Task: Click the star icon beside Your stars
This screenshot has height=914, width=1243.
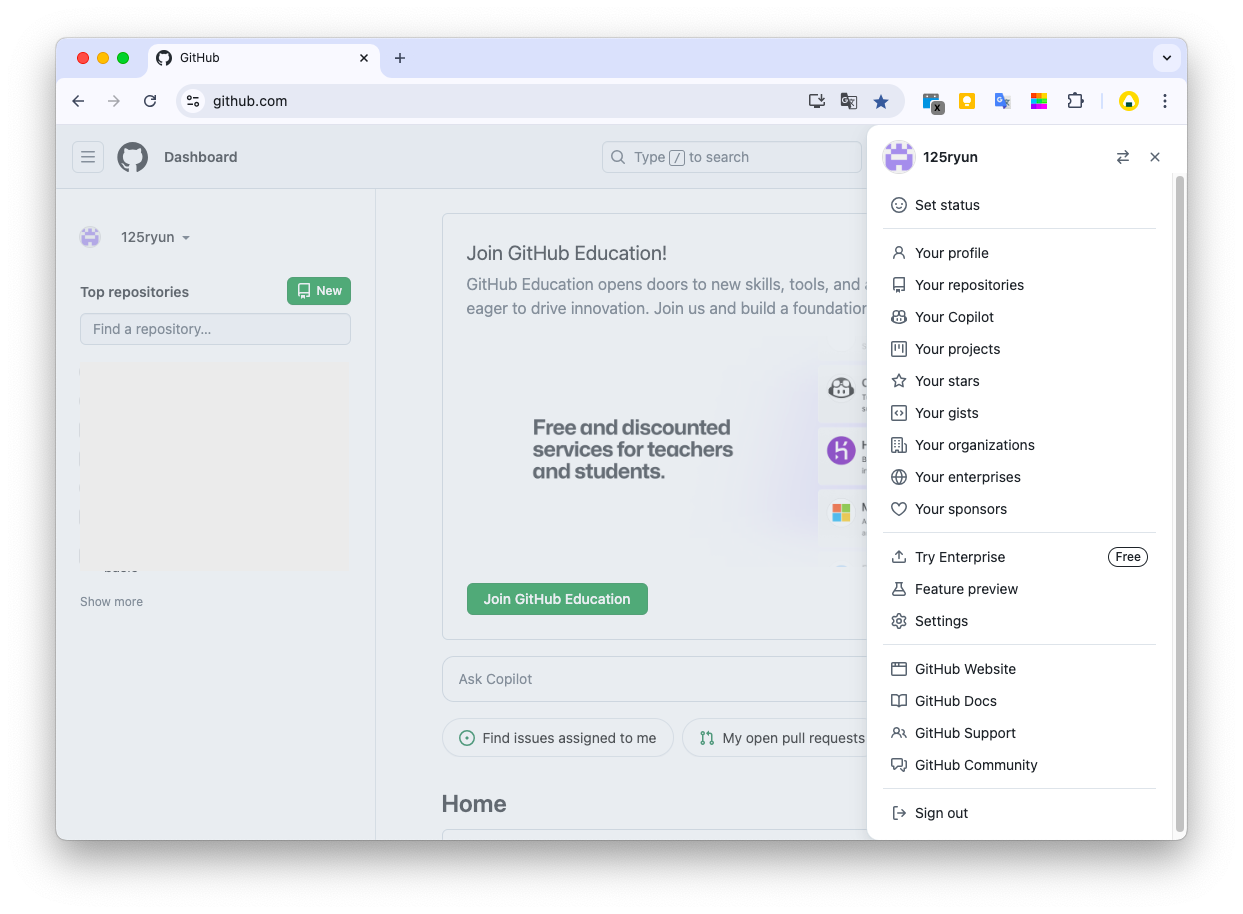Action: pyautogui.click(x=899, y=381)
